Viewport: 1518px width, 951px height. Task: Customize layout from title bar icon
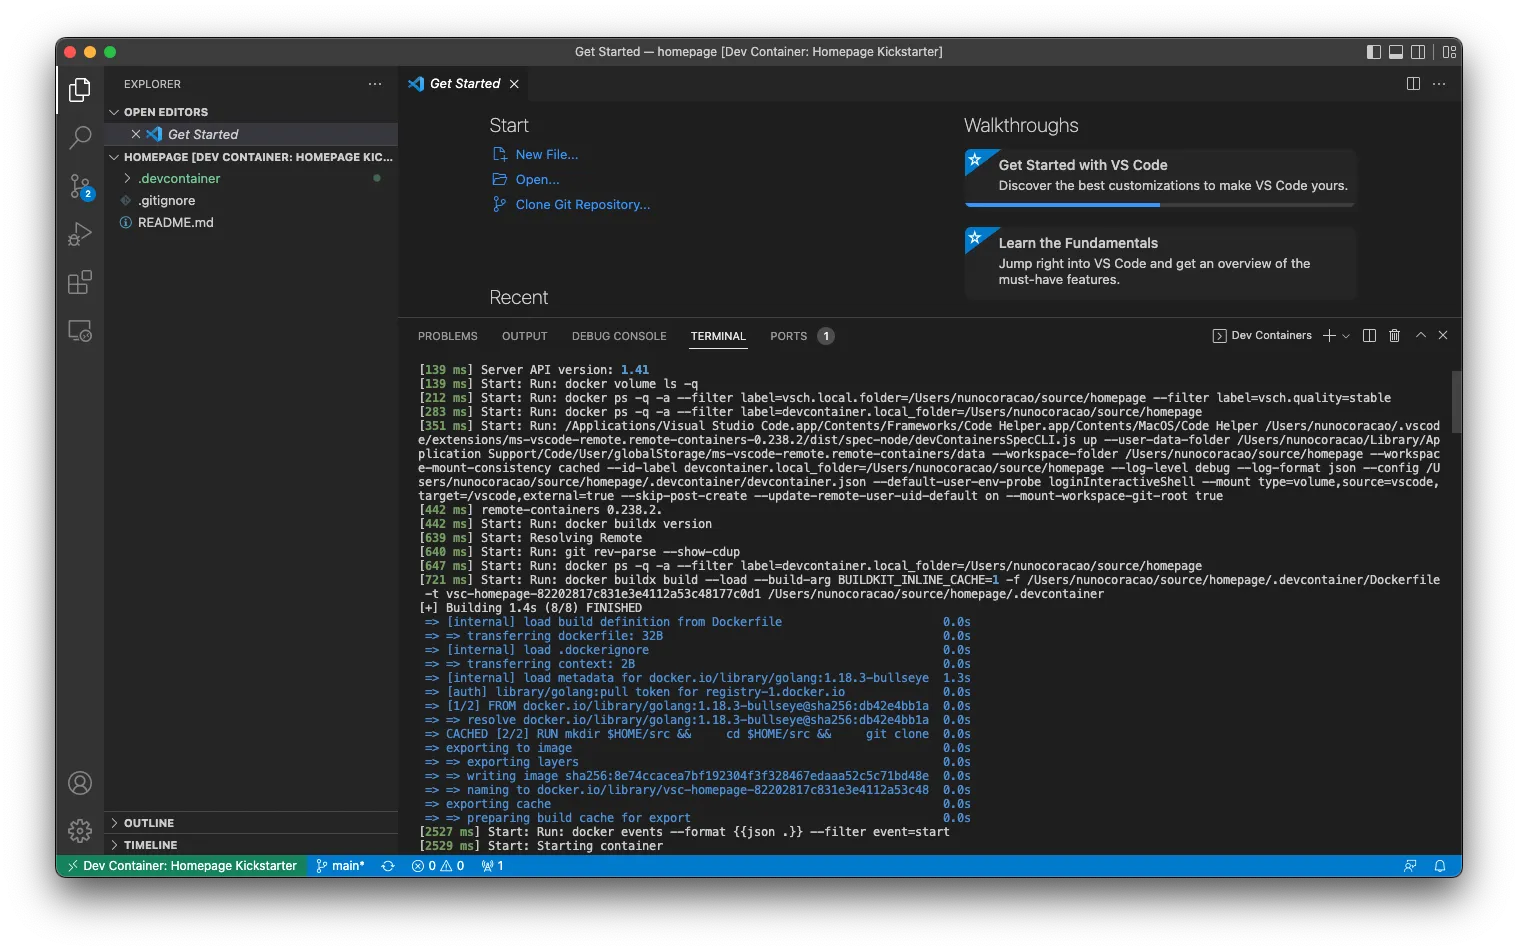tap(1449, 52)
